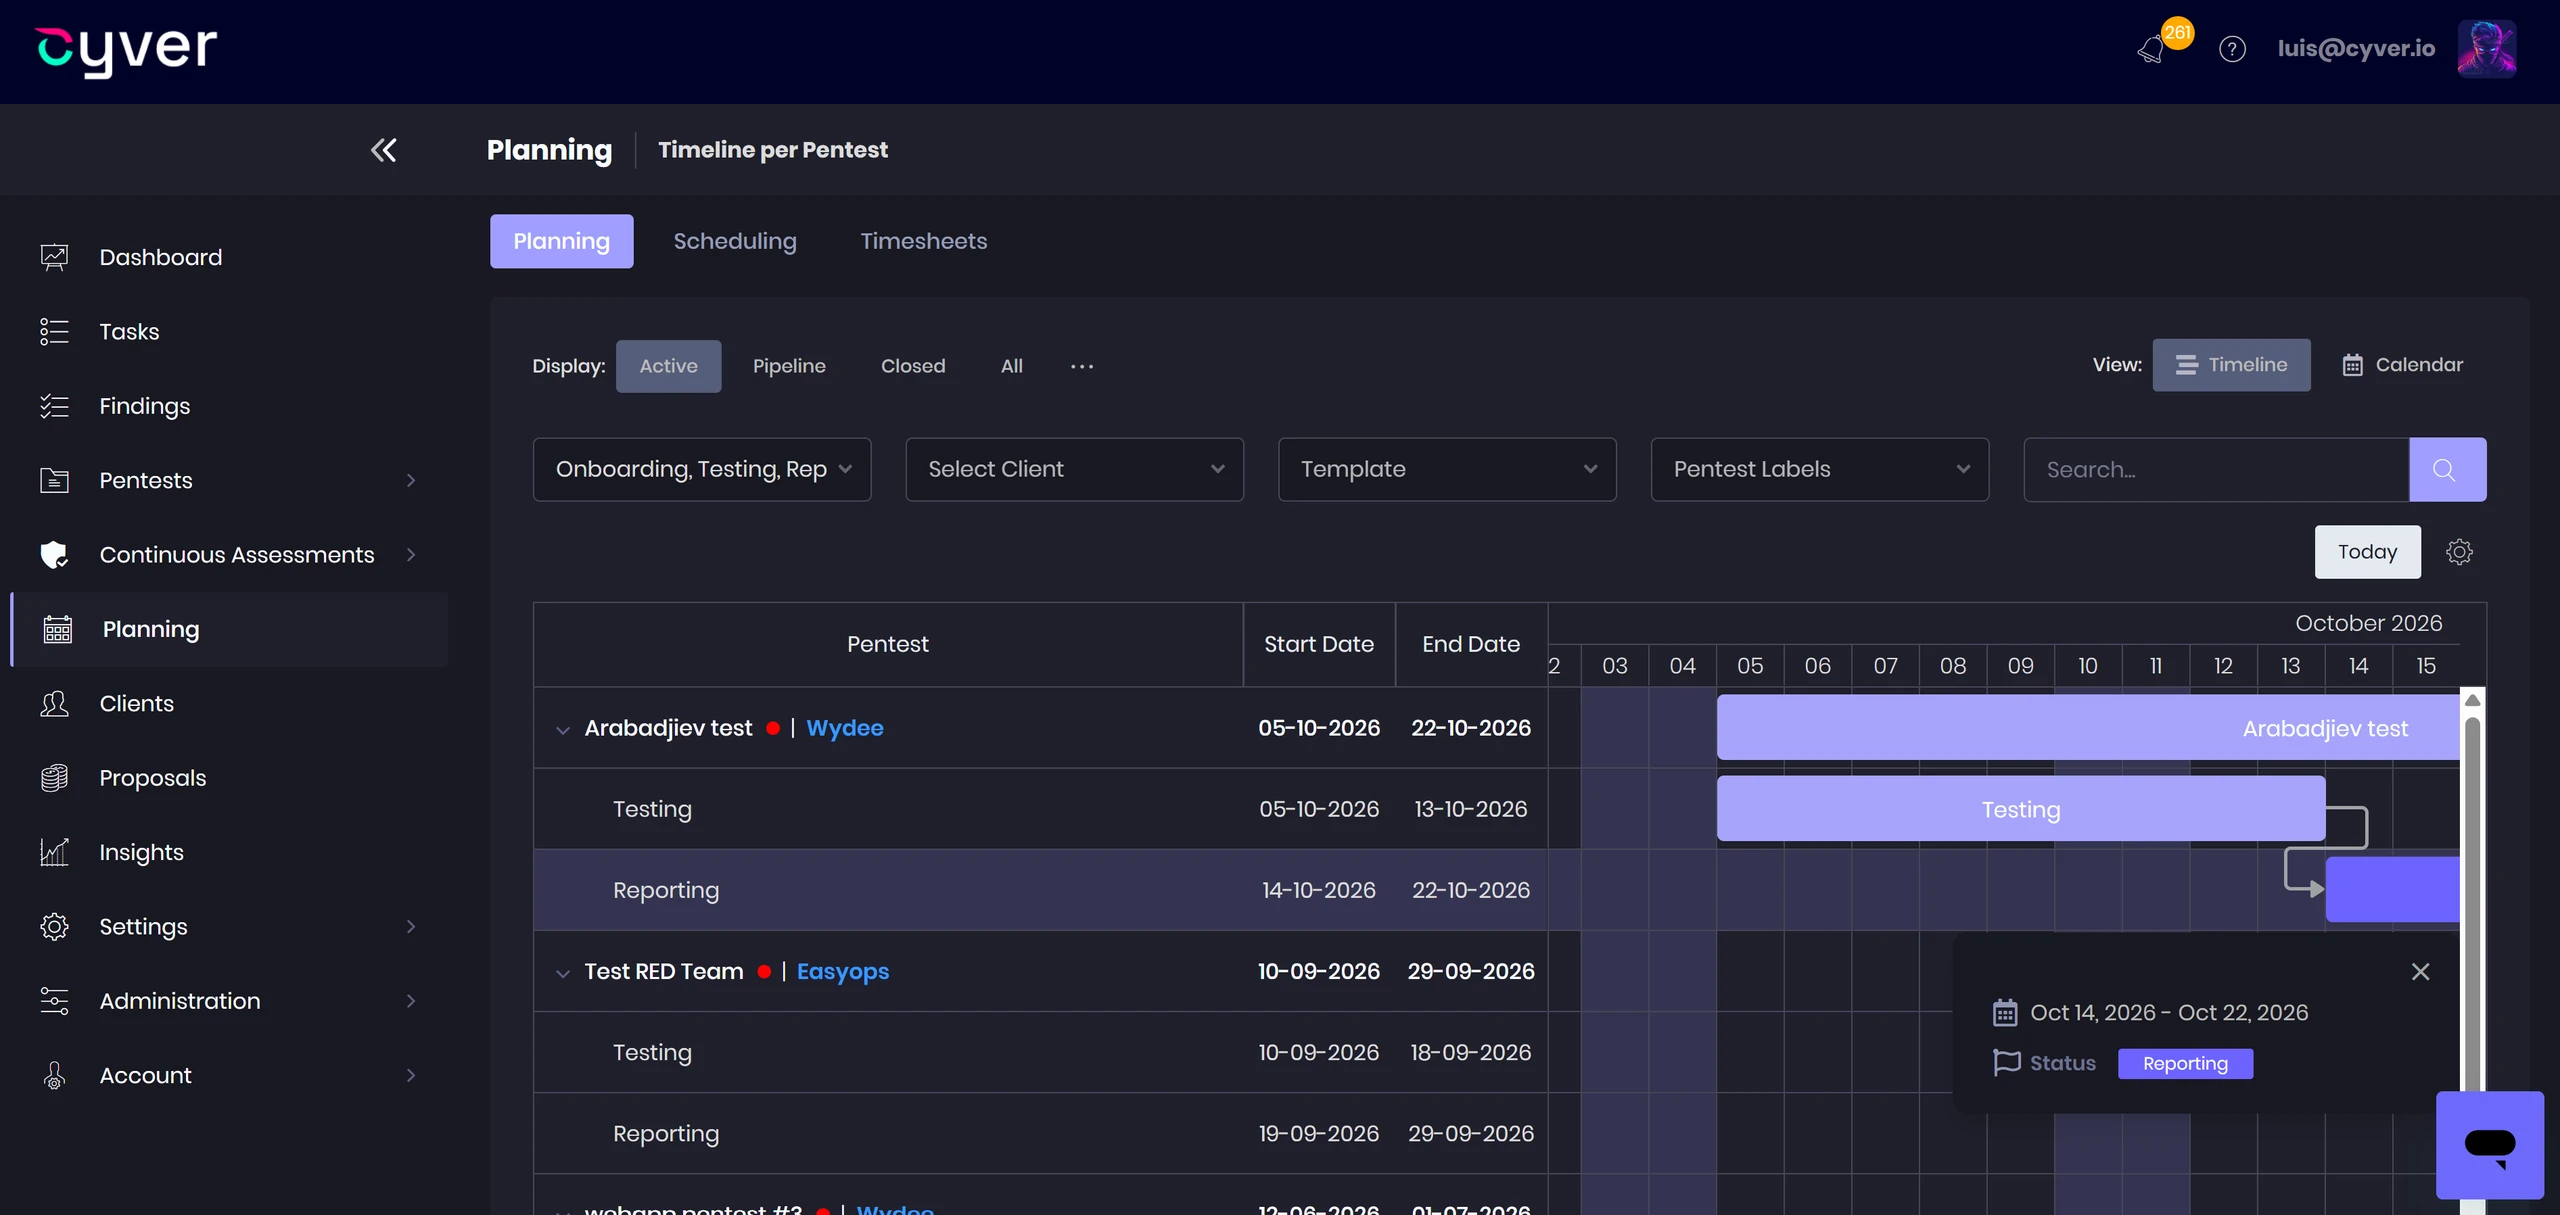Open the Wydee client link
This screenshot has width=2560, height=1215.
[x=844, y=728]
